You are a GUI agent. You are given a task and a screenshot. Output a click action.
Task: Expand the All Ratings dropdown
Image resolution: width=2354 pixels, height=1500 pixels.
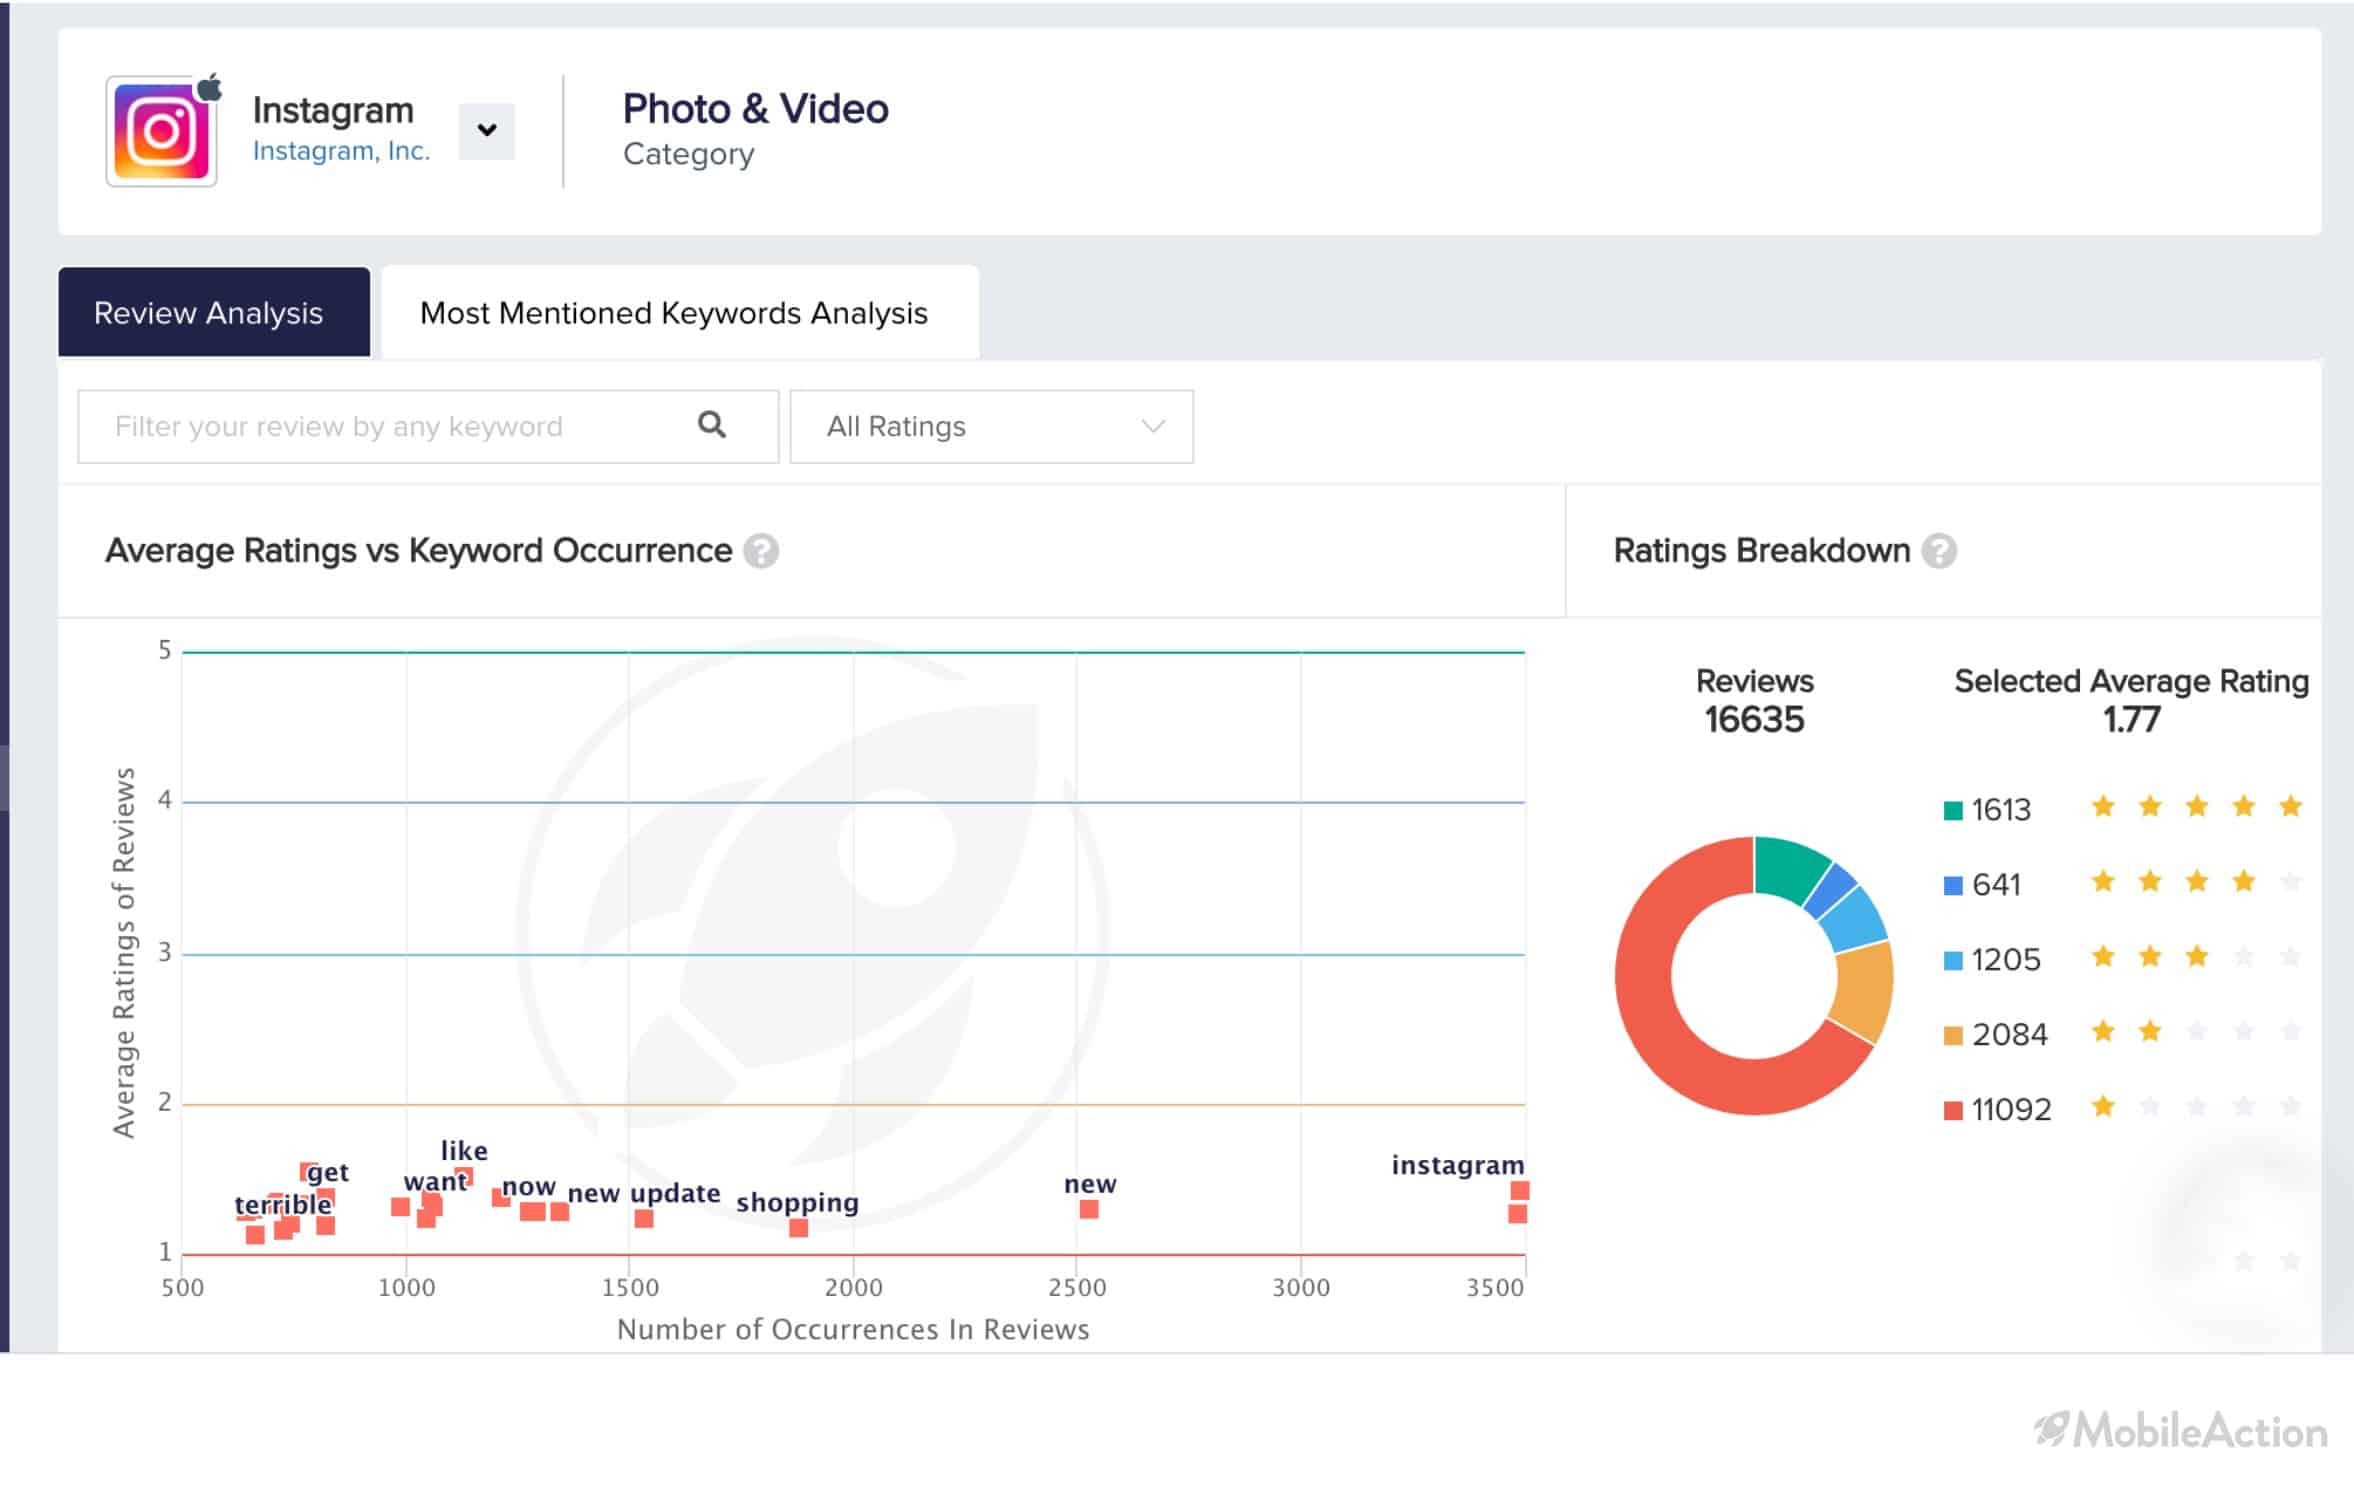pyautogui.click(x=991, y=426)
